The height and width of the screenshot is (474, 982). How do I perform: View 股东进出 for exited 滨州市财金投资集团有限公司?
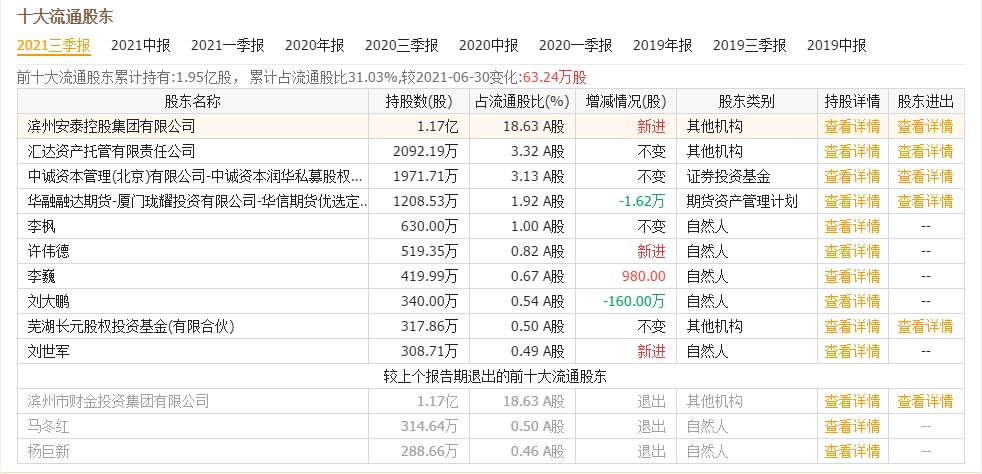pyautogui.click(x=925, y=401)
